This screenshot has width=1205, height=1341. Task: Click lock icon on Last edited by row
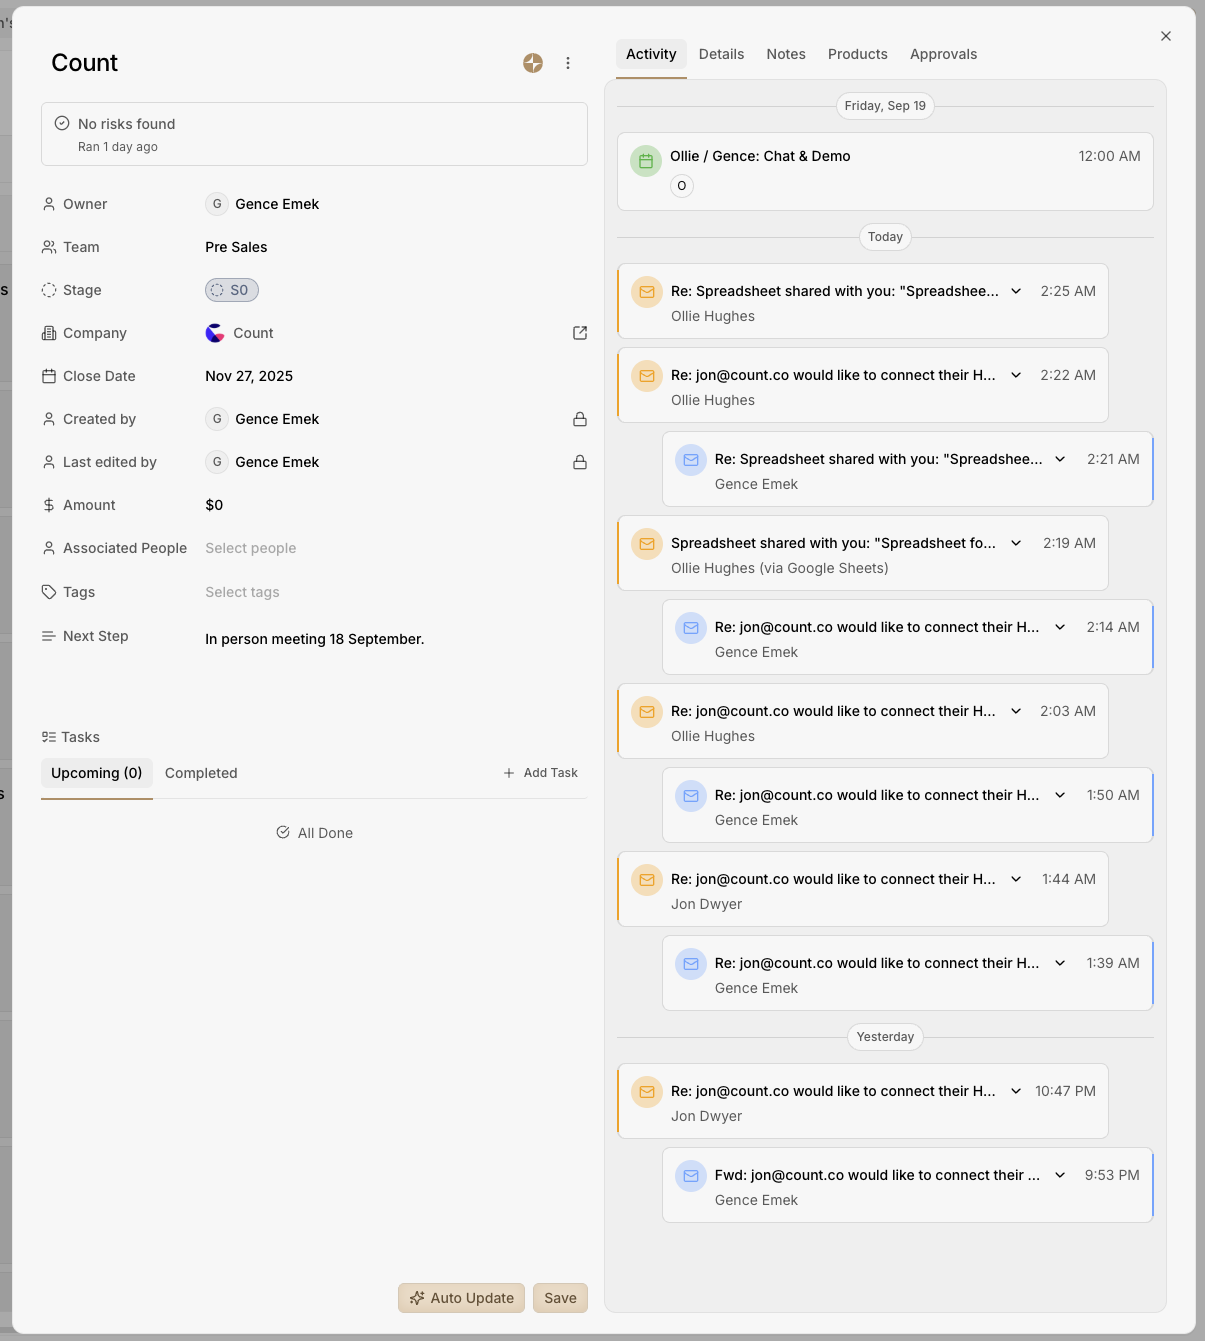tap(580, 462)
